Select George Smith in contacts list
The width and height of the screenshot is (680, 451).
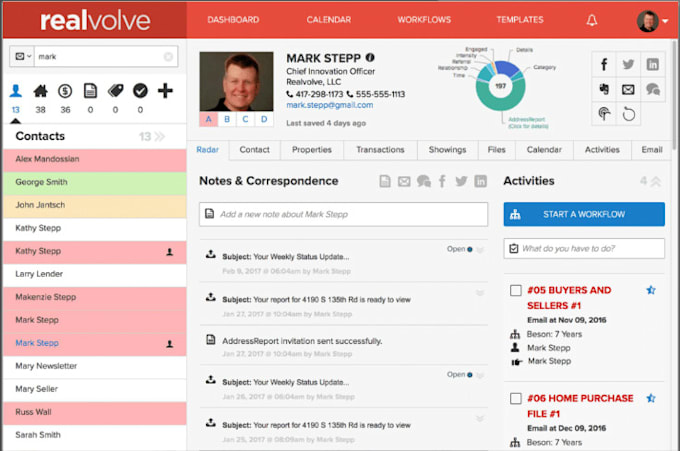coord(95,183)
